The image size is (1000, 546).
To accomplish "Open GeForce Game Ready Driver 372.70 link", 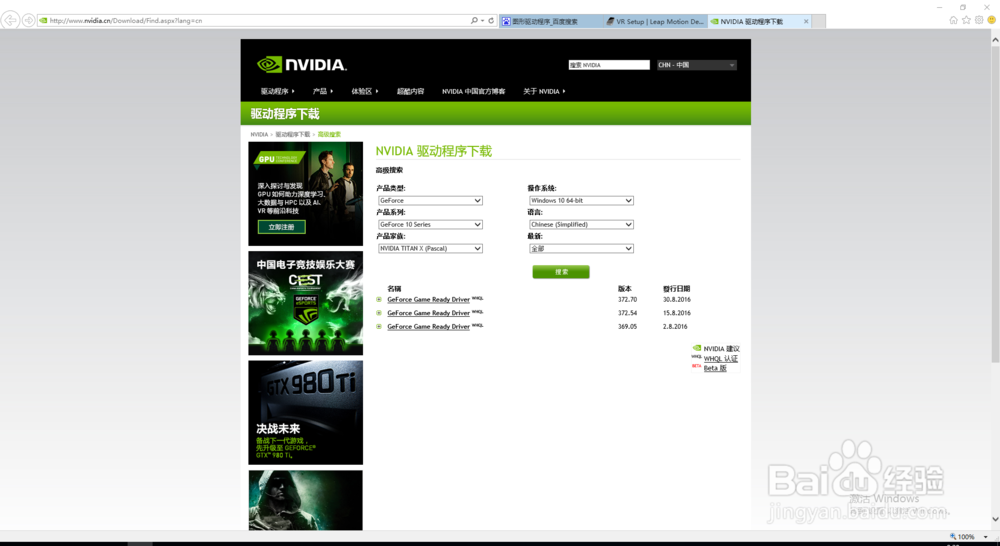I will pos(428,299).
